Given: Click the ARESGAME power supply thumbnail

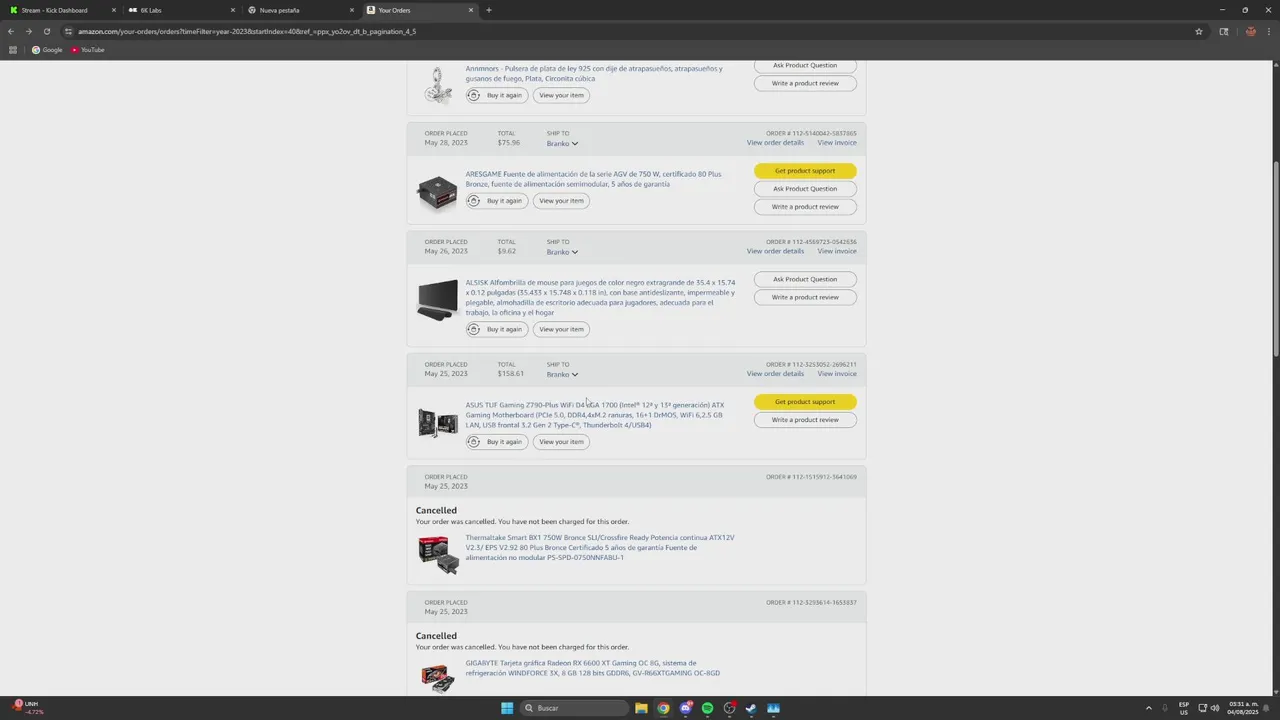Looking at the screenshot, I should point(437,192).
